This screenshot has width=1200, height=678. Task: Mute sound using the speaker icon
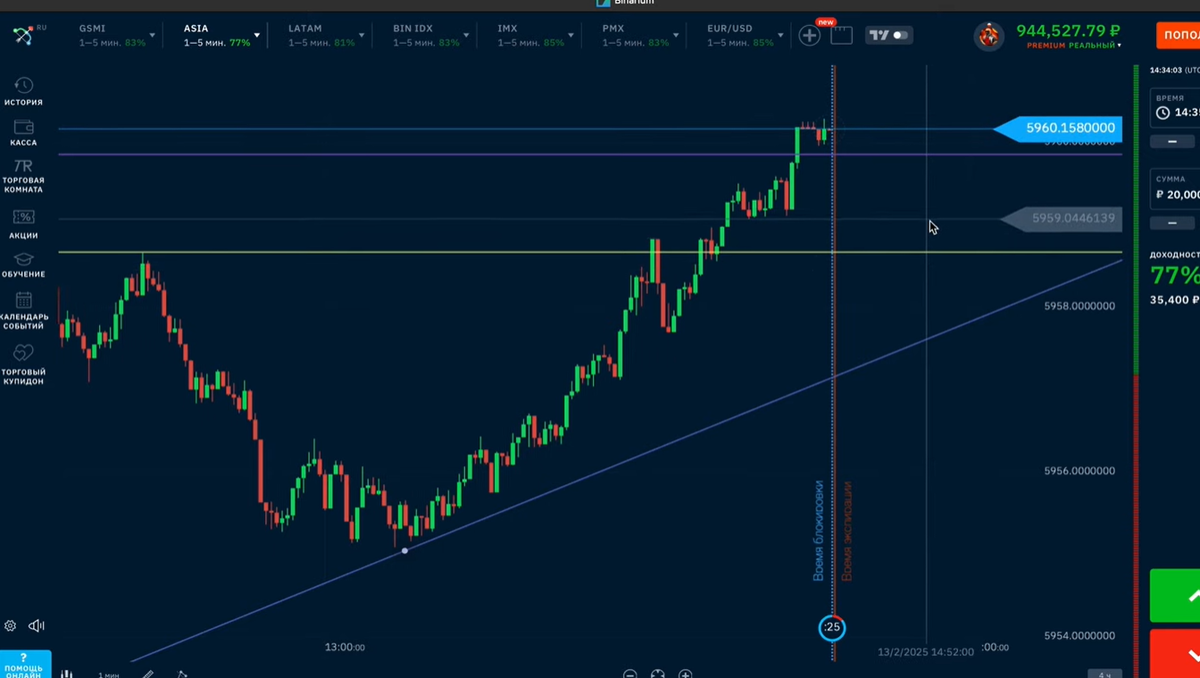coord(37,626)
